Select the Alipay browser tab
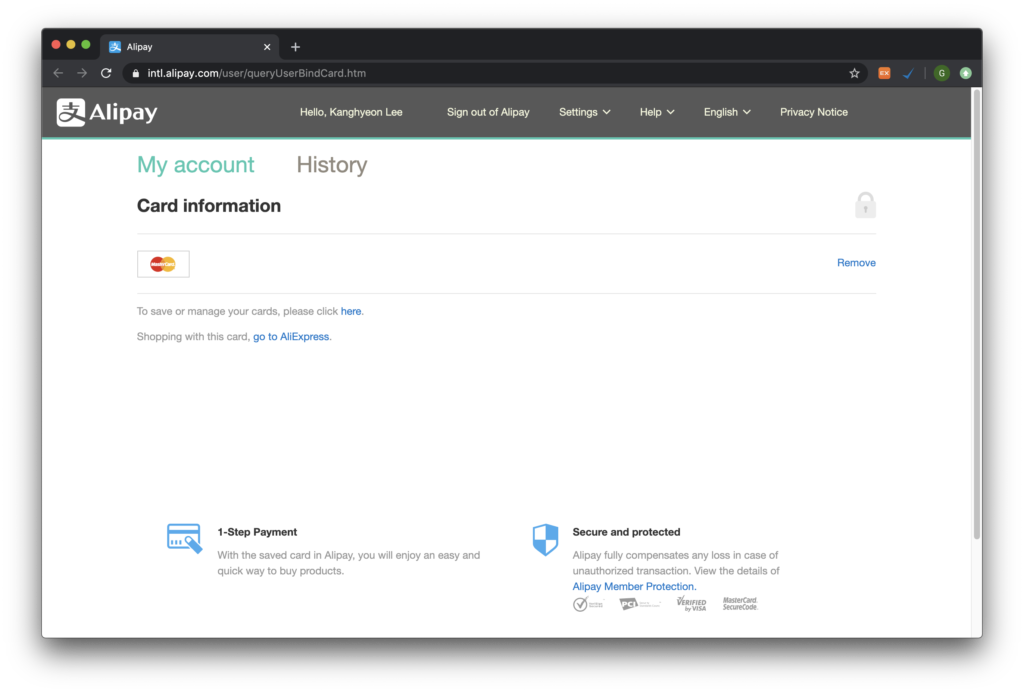The image size is (1024, 693). (189, 47)
